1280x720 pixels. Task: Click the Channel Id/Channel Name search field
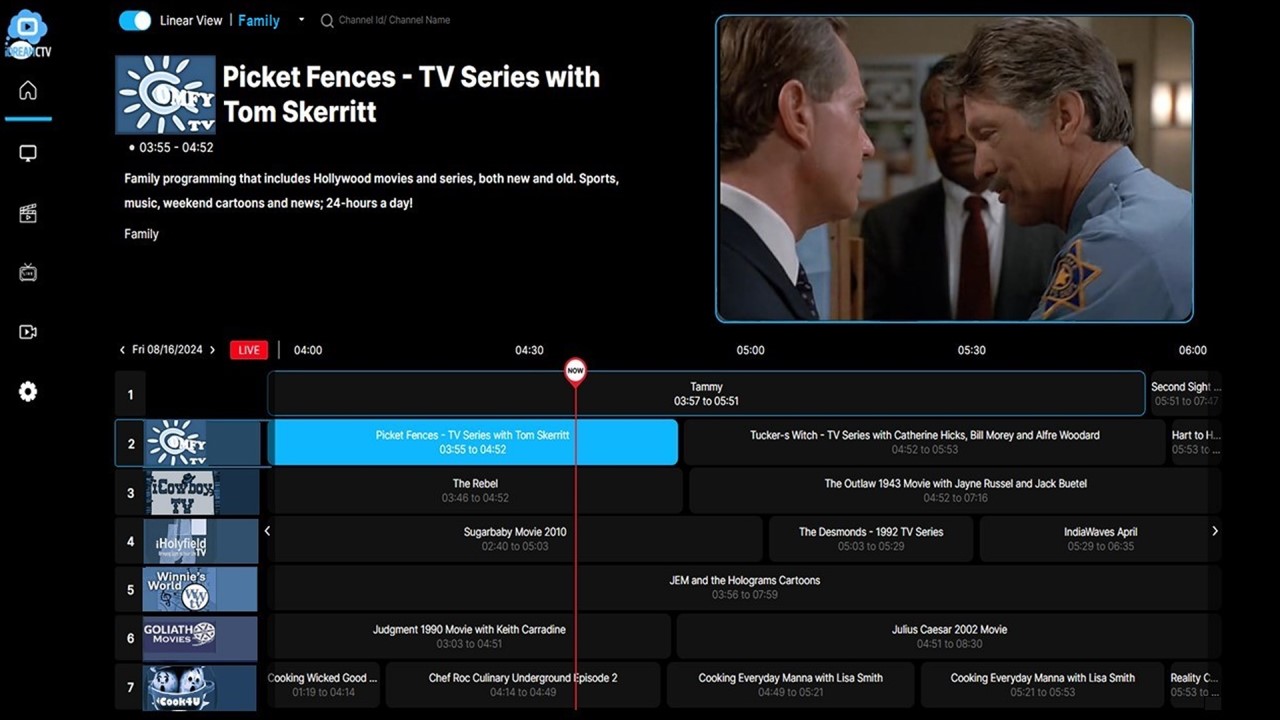pyautogui.click(x=395, y=20)
